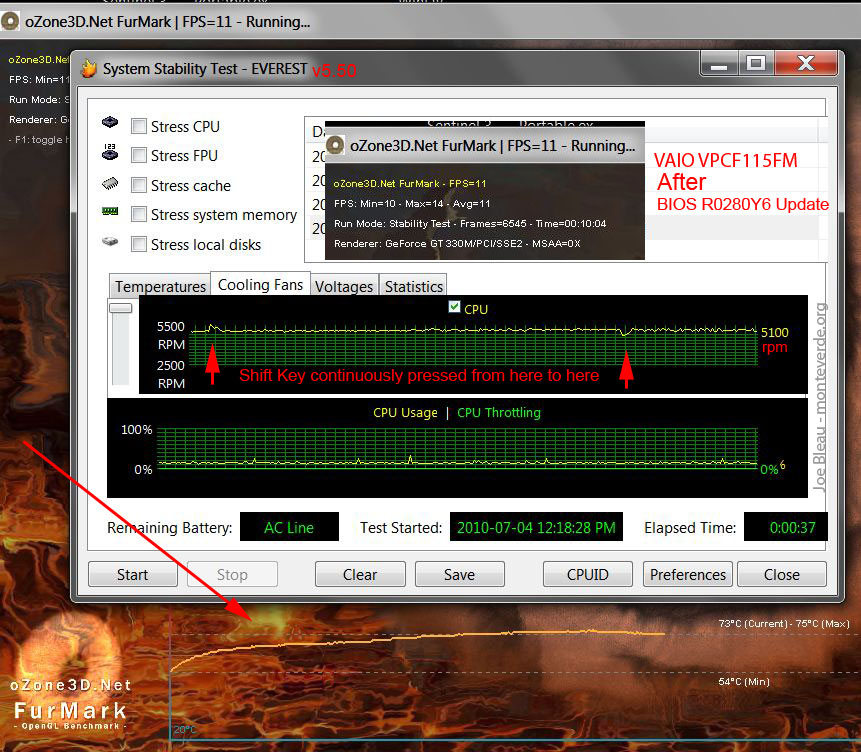The width and height of the screenshot is (861, 752).
Task: Open the Statistics tab
Action: coord(413,286)
